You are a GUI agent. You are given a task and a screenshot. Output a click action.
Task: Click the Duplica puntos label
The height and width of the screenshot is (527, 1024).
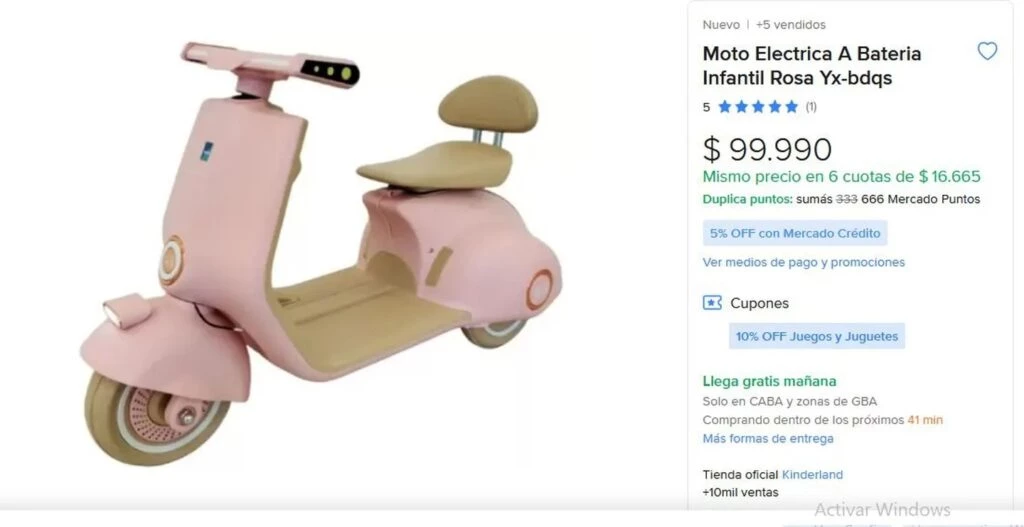[x=747, y=199]
